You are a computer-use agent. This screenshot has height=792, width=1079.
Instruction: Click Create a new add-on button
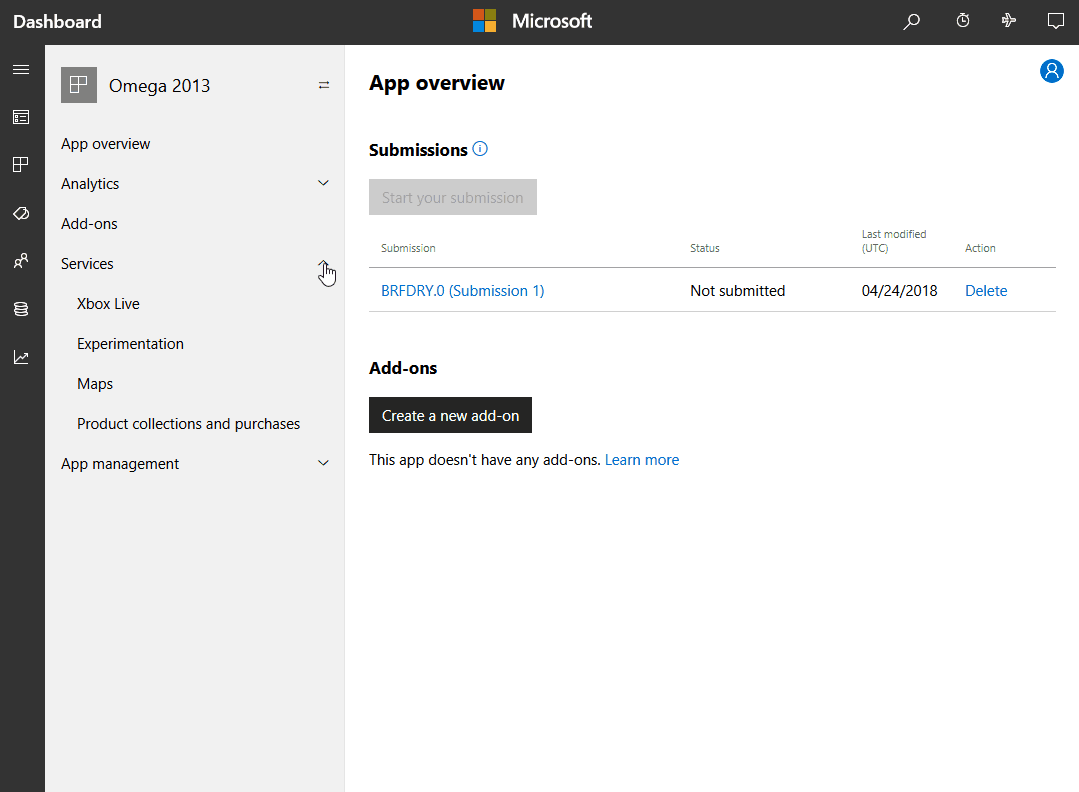450,415
